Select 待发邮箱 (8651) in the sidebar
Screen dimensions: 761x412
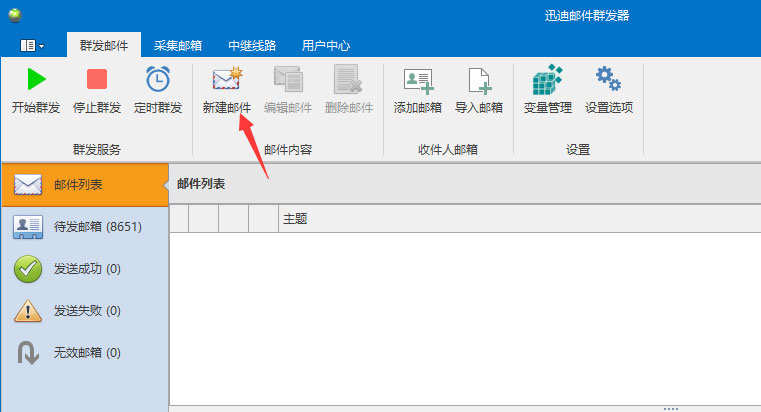point(85,227)
